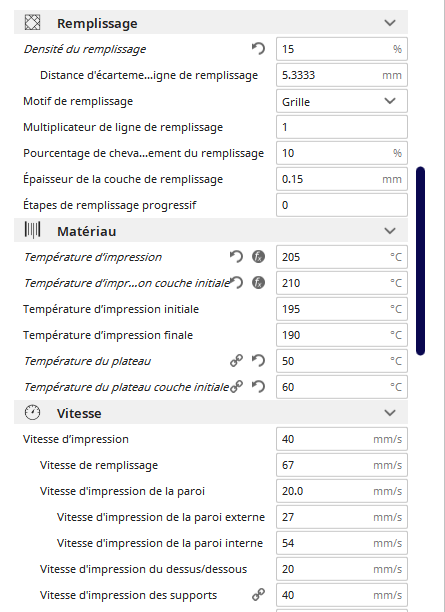
Task: Click the Étapes de remplissage progressif field
Action: pyautogui.click(x=342, y=205)
